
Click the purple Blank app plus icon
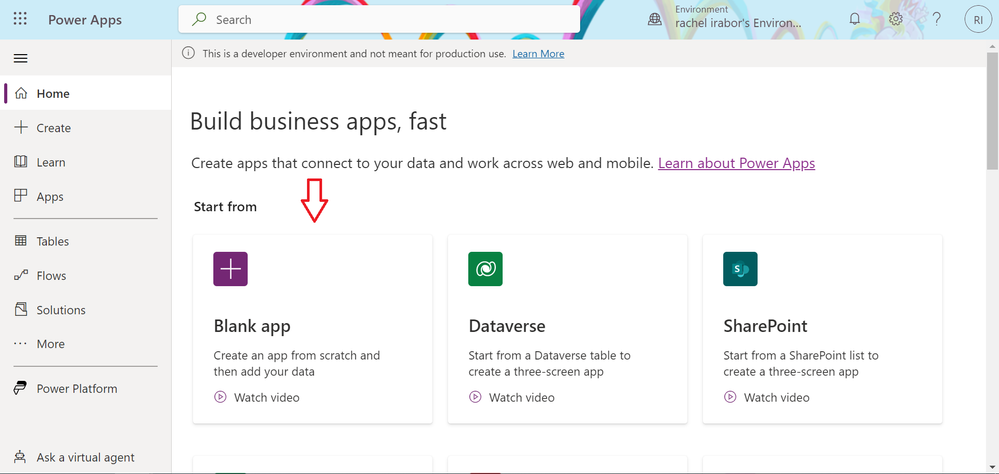pos(231,269)
